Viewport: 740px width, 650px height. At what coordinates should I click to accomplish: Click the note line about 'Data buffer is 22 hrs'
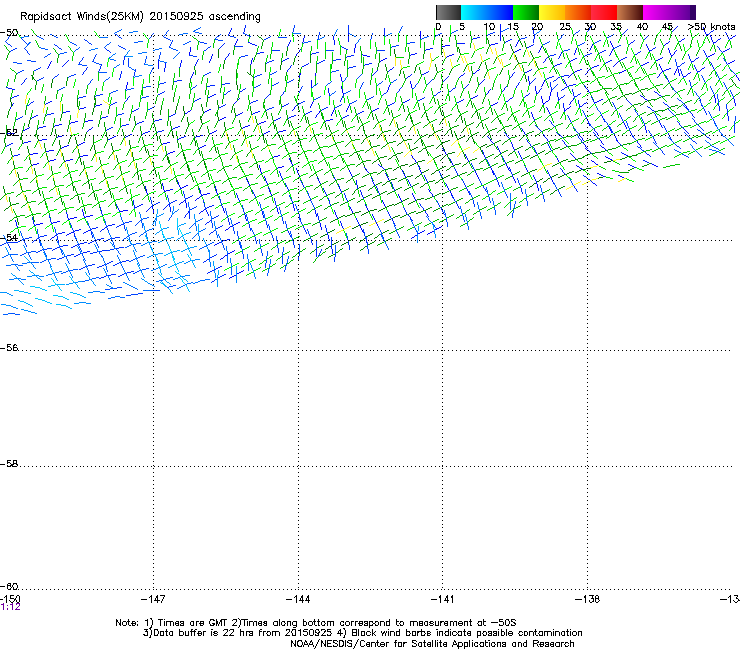[363, 633]
